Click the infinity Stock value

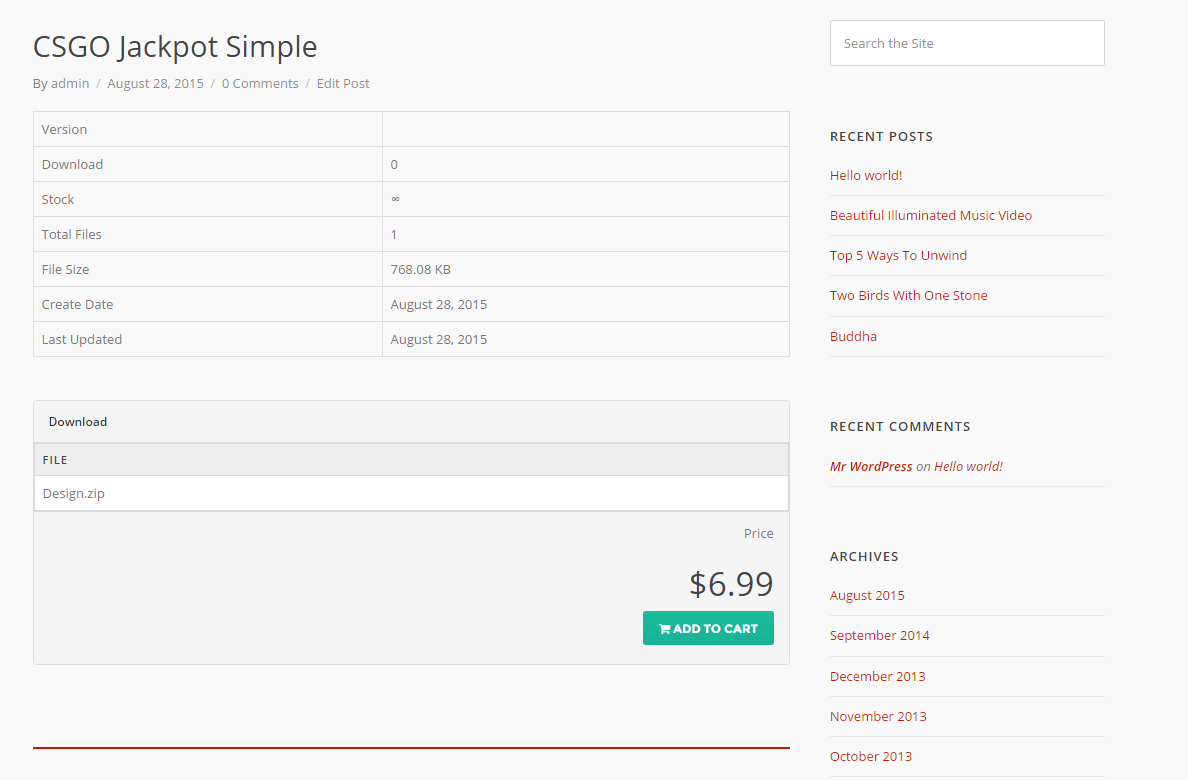point(395,199)
